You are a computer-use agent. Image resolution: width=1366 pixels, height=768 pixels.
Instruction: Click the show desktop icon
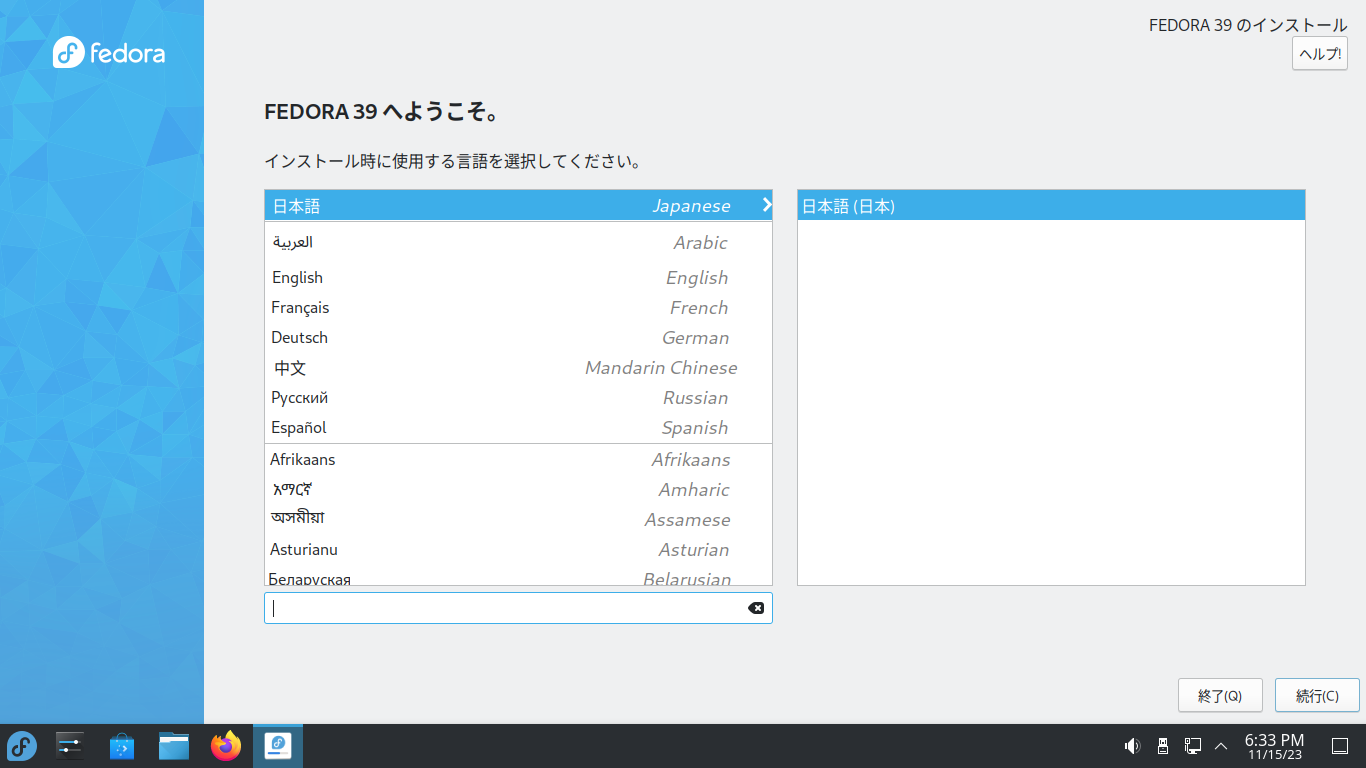coord(1340,746)
